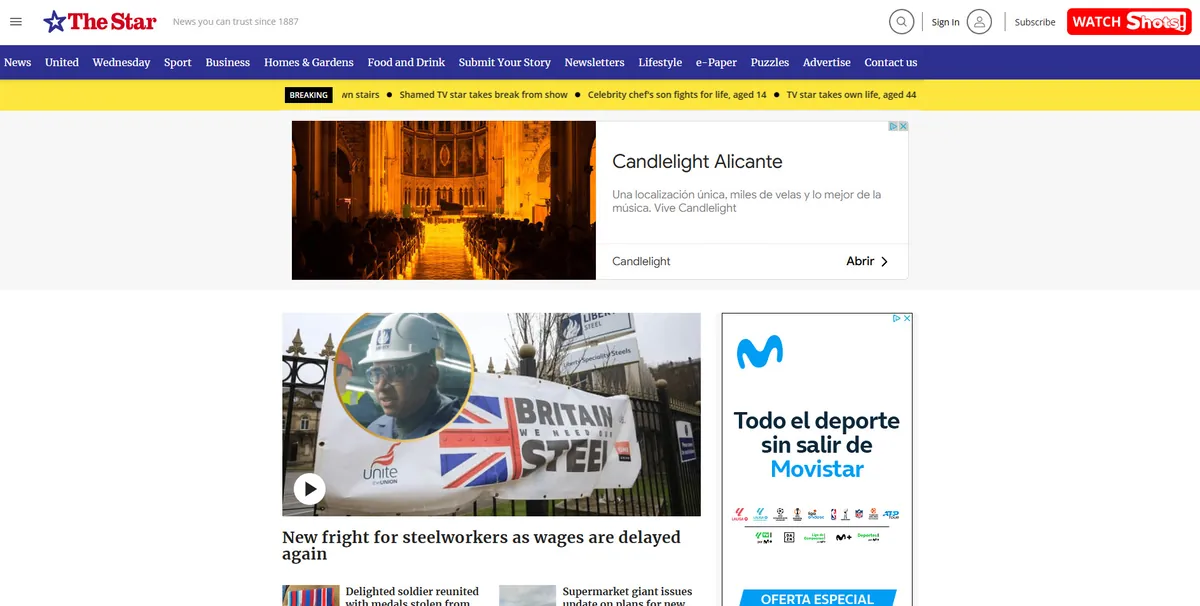Click the Candlelight advertiser name text
This screenshot has height=606, width=1200.
[x=641, y=261]
